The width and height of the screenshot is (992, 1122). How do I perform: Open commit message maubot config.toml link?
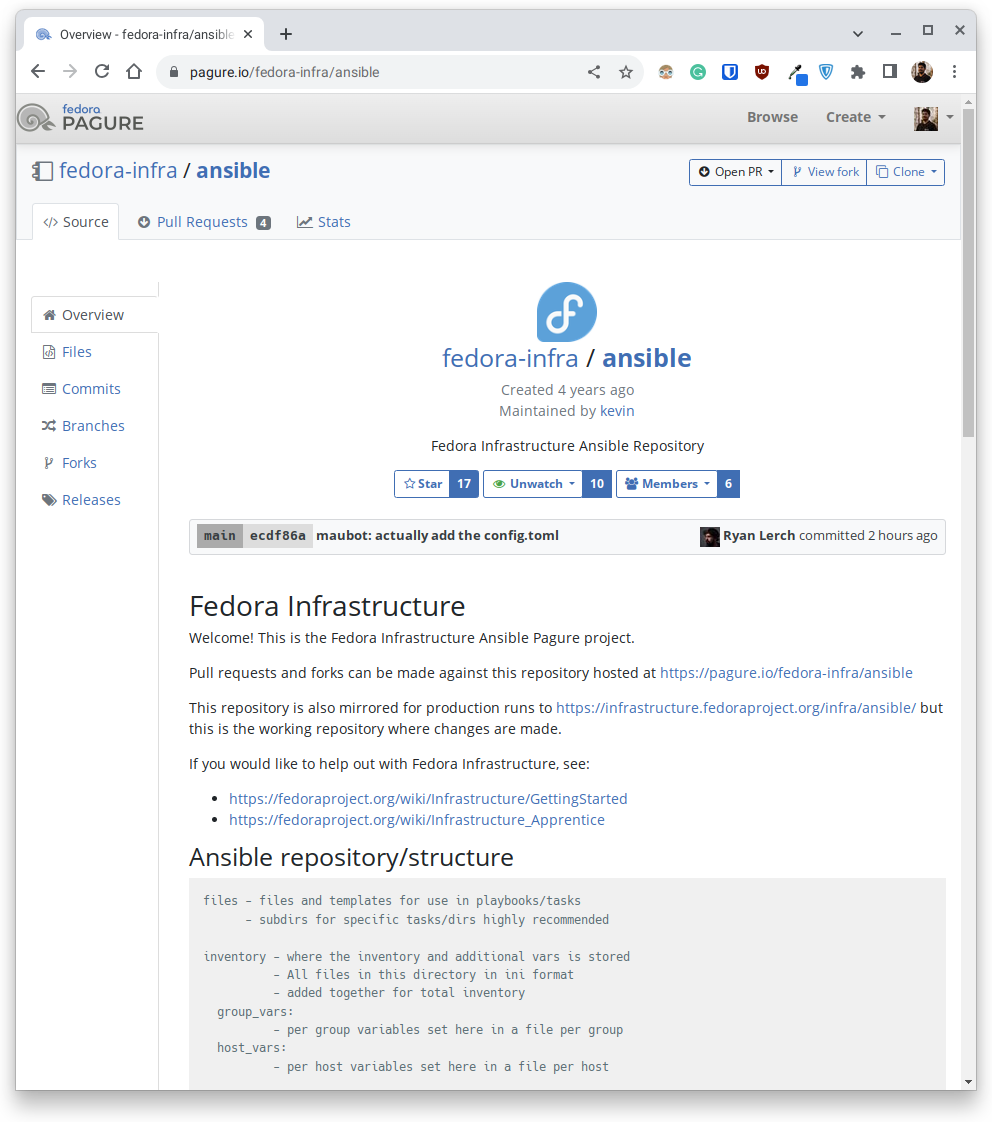[x=437, y=536]
